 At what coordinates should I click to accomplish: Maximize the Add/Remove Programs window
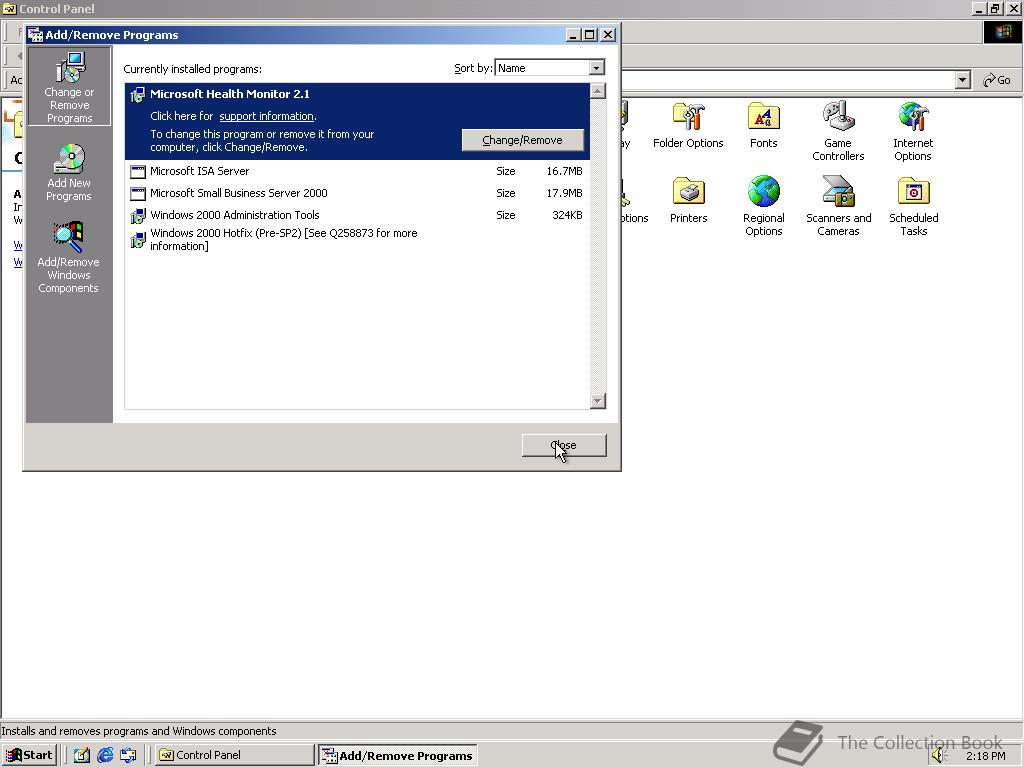tap(590, 35)
